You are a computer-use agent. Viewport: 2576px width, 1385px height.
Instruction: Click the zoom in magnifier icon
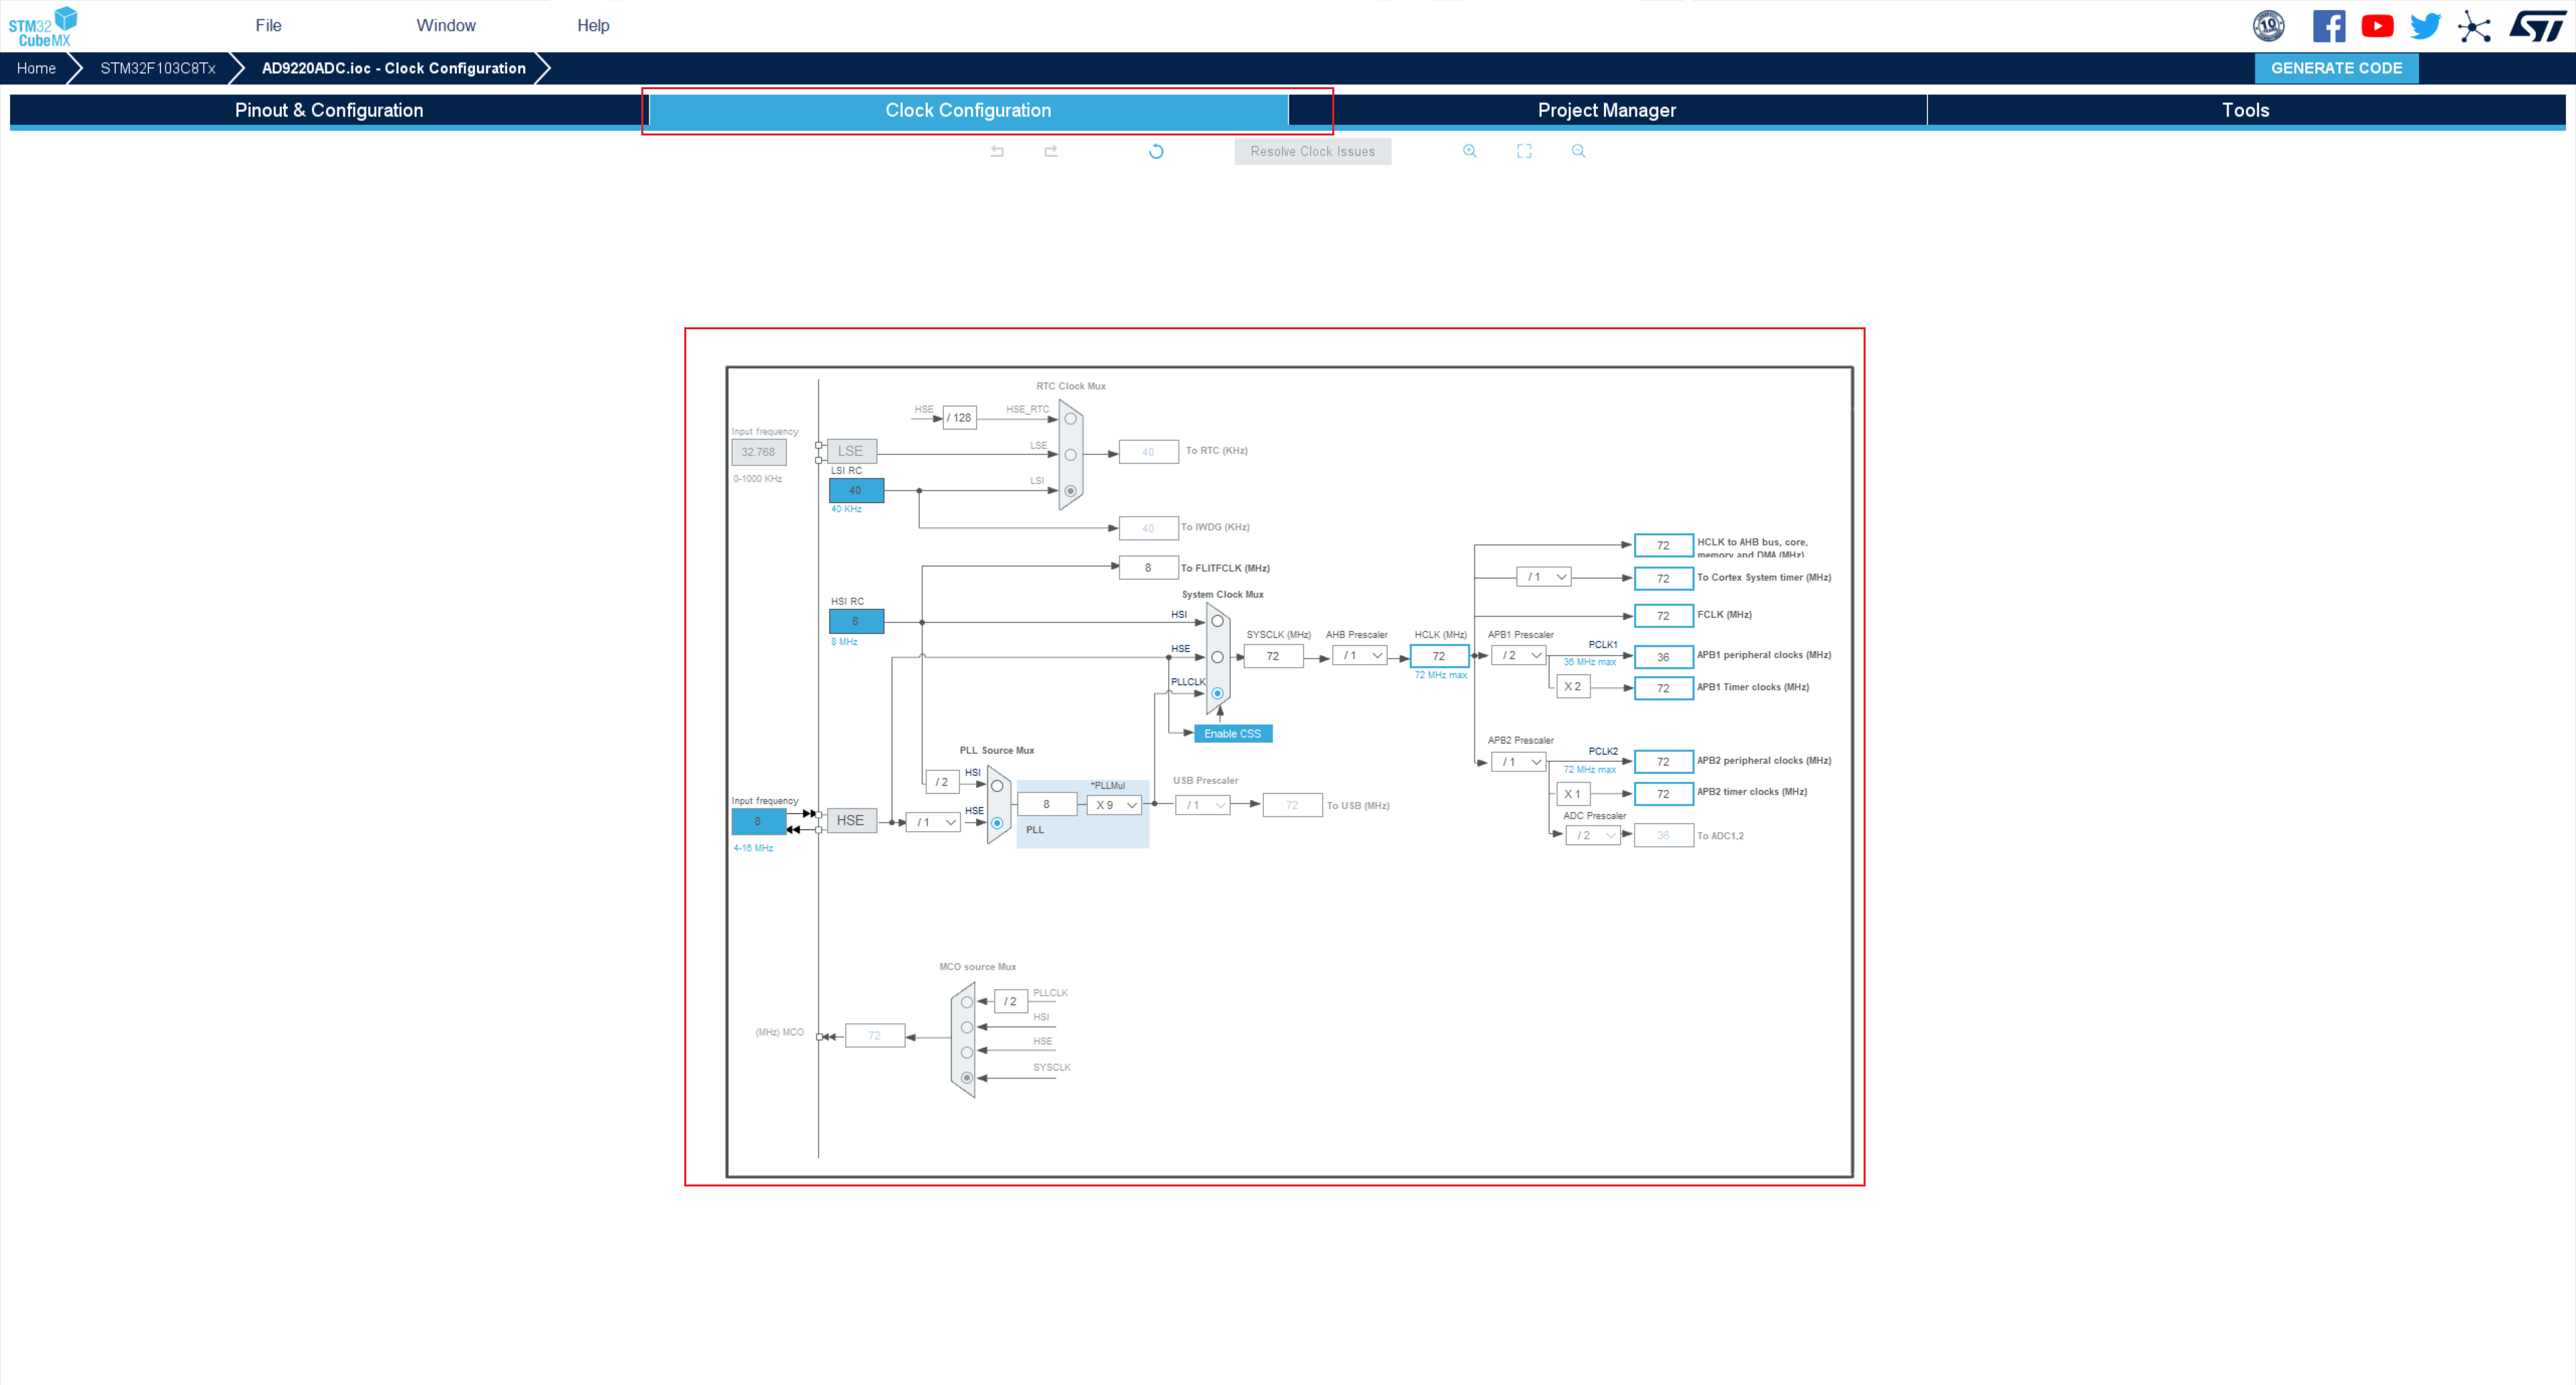pos(1469,150)
